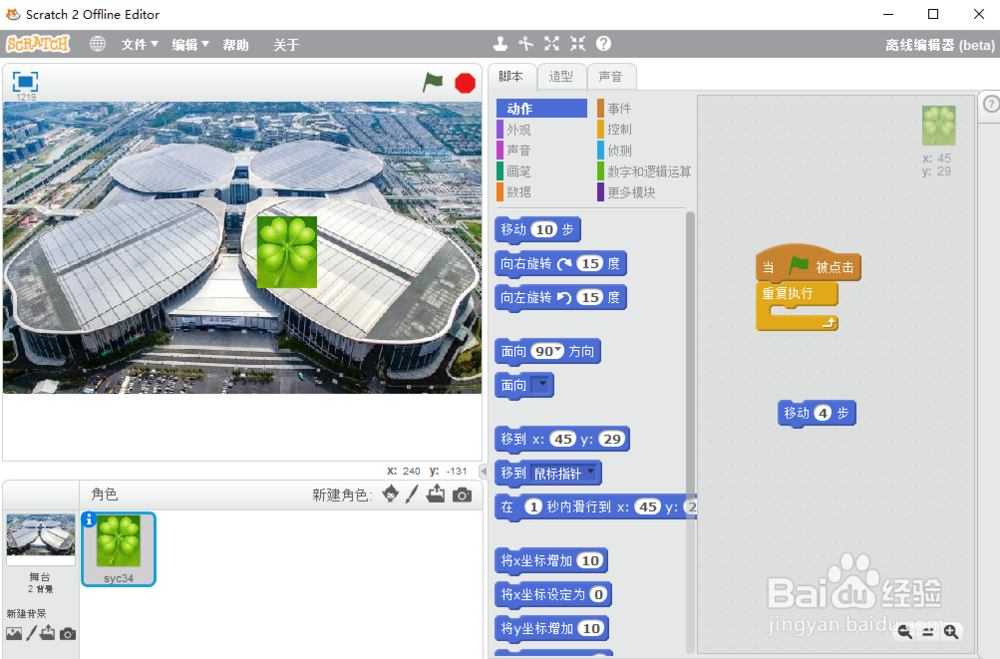Image resolution: width=1000 pixels, height=659 pixels.
Task: Click seconds field in 秒内滑行到 block
Action: click(x=533, y=507)
